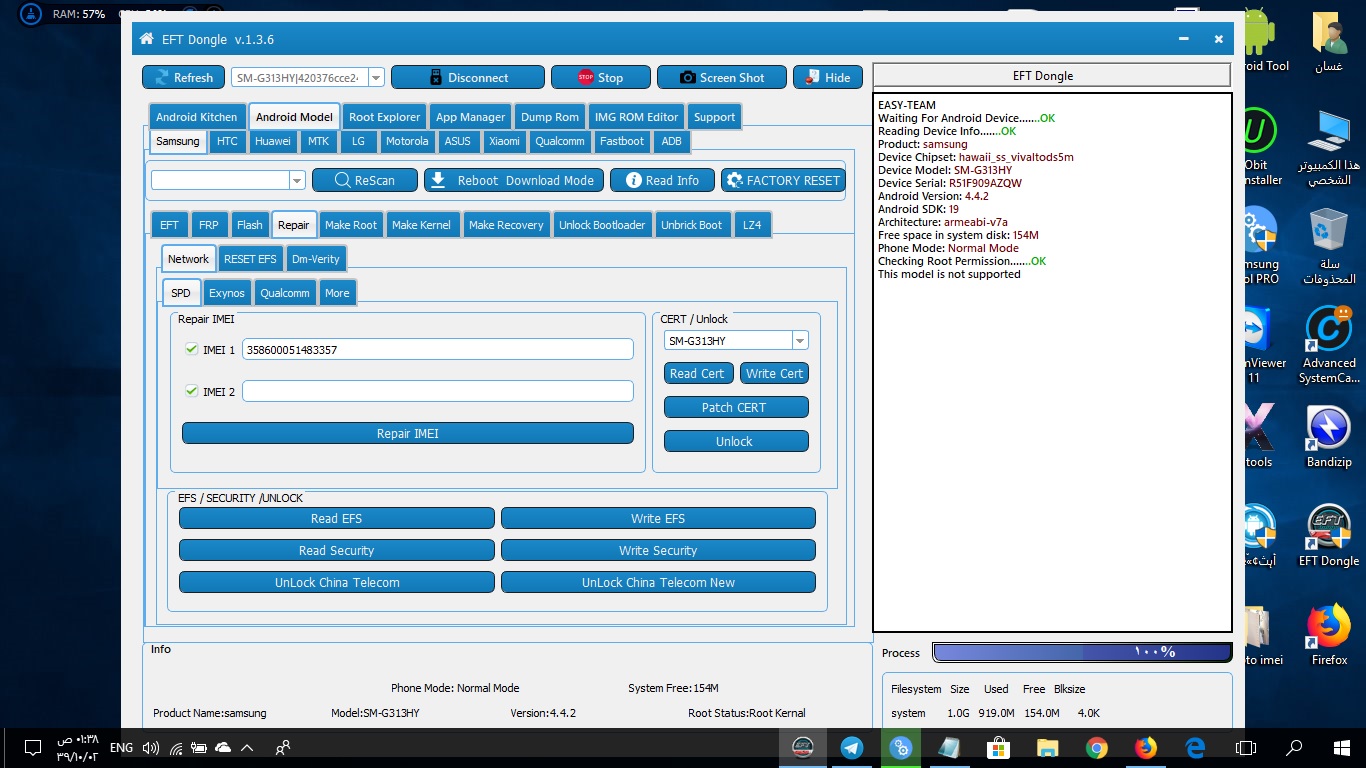Screen dimensions: 1366x768
Task: Click the "This model is not supported" log line
Action: 949,274
